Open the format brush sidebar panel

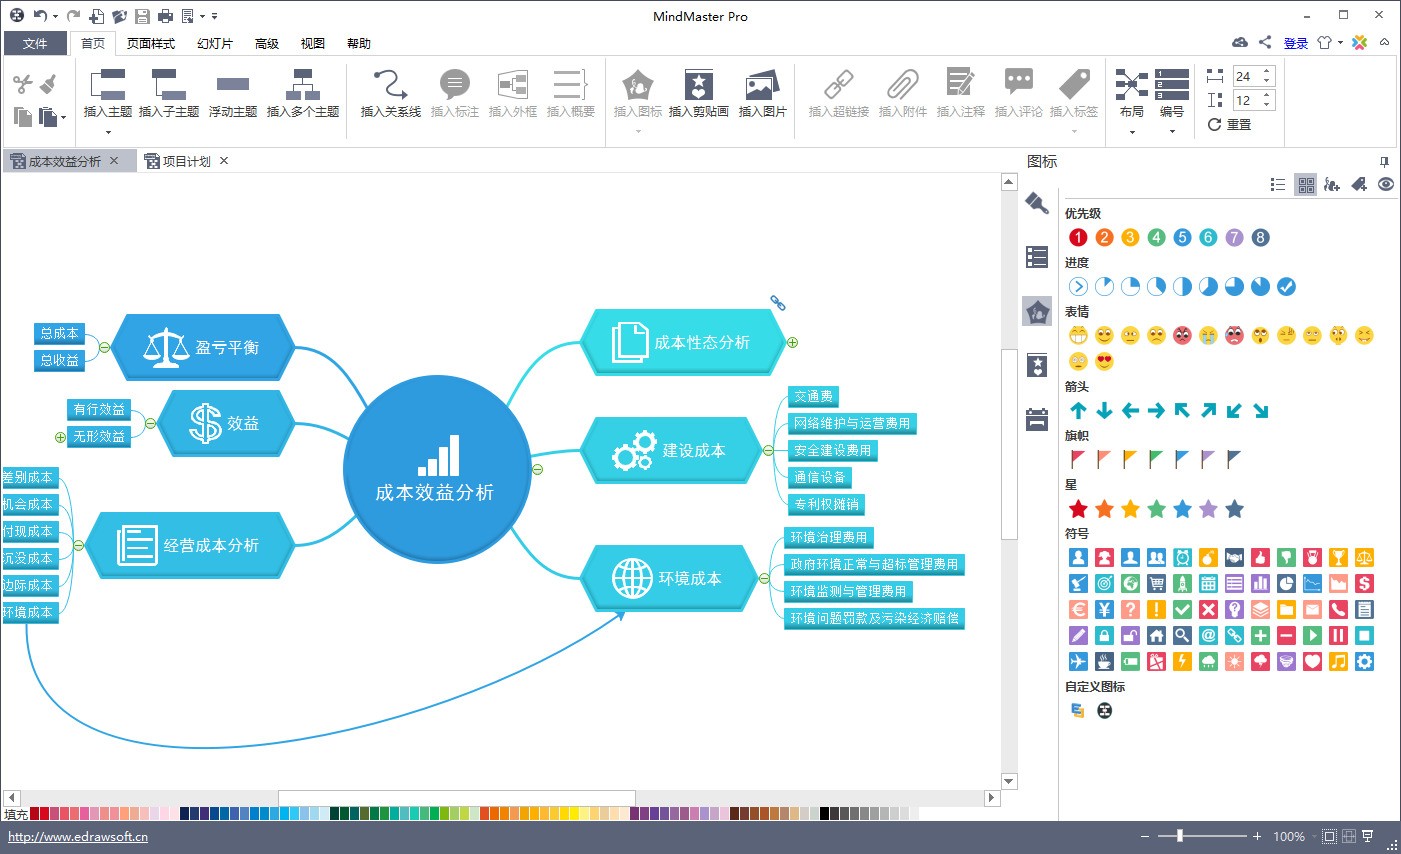coord(1037,203)
